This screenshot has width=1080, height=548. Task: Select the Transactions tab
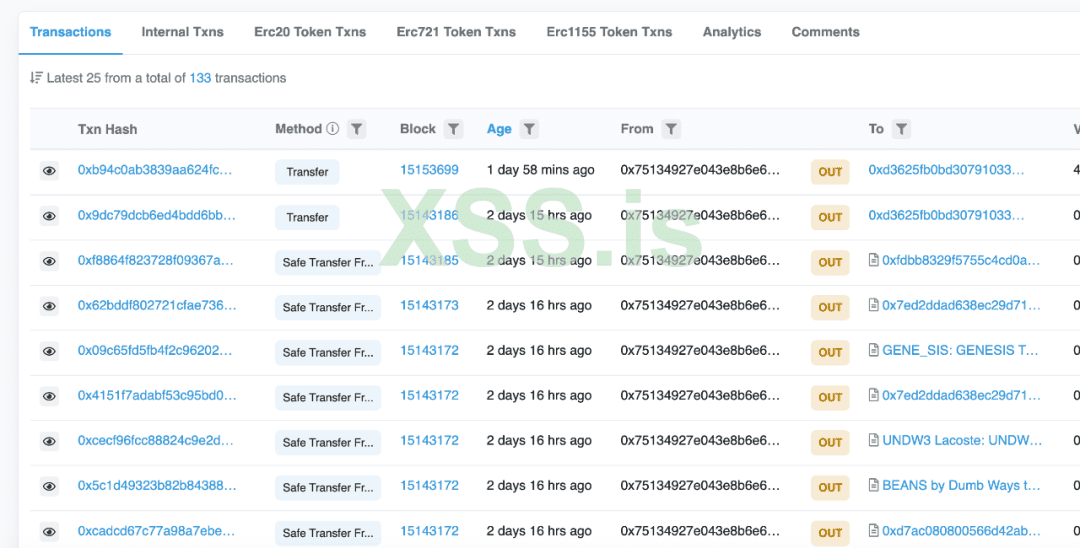tap(70, 32)
